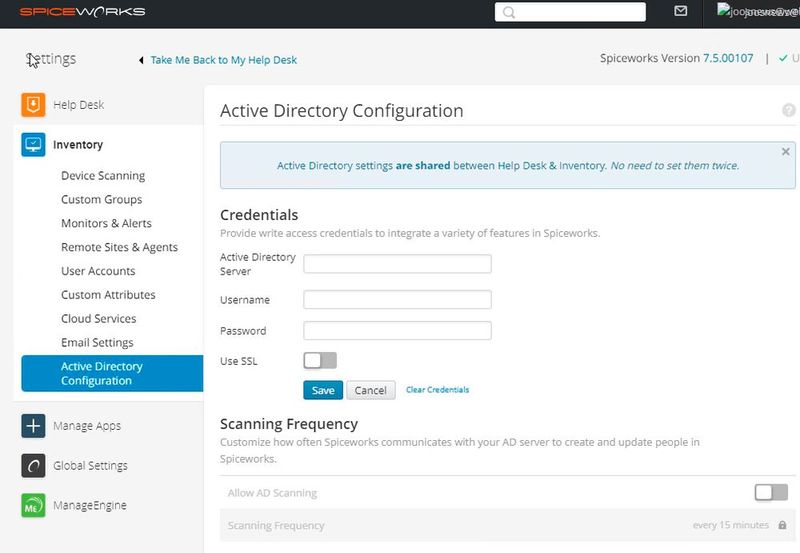Open ManageEngine section
This screenshot has width=800, height=553.
90,505
